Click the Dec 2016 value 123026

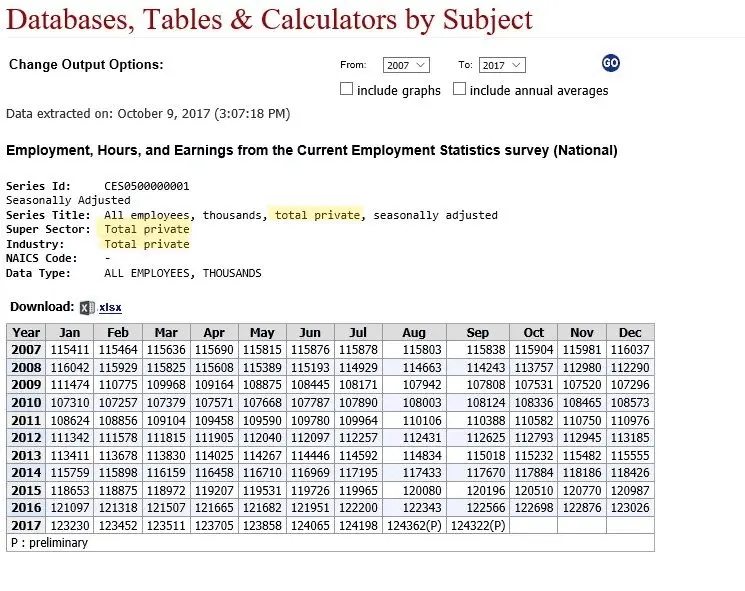click(x=630, y=507)
